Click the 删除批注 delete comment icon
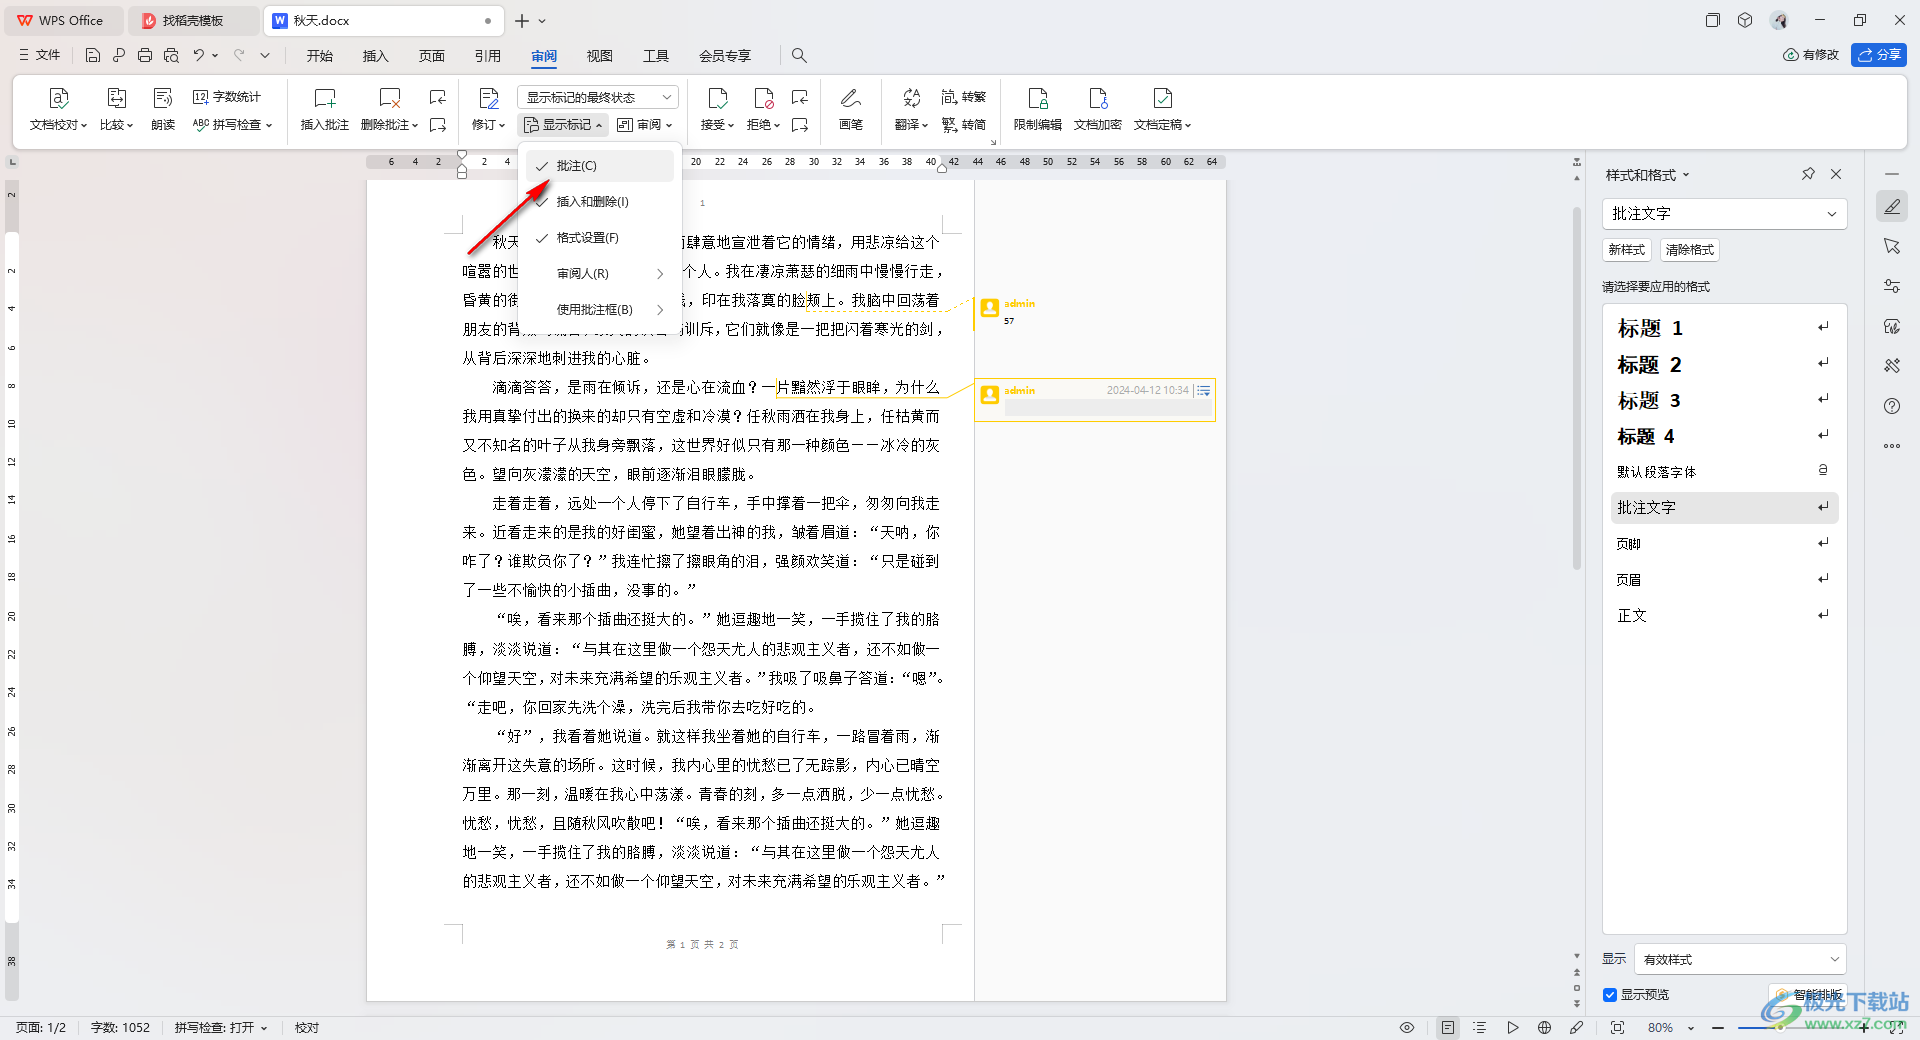This screenshot has height=1040, width=1920. pos(389,109)
